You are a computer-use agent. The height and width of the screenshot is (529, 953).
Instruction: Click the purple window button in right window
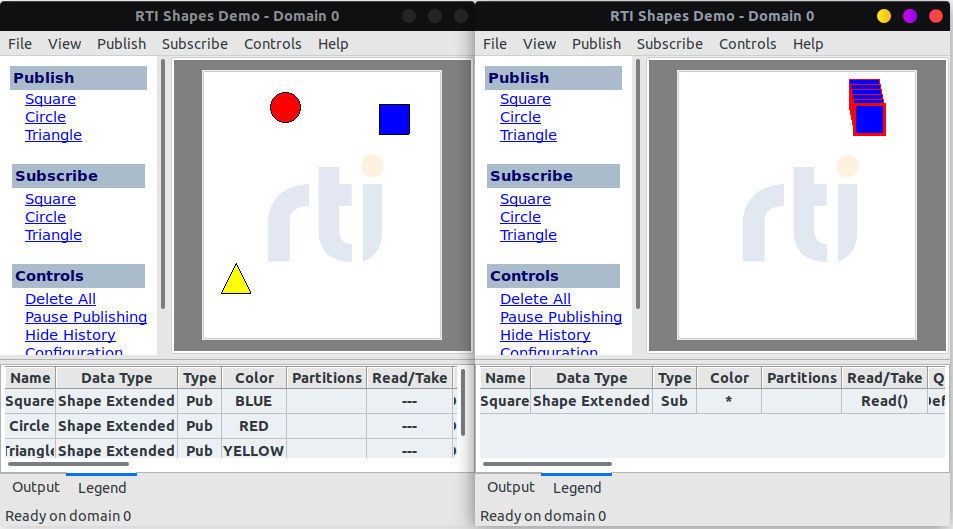pyautogui.click(x=910, y=16)
